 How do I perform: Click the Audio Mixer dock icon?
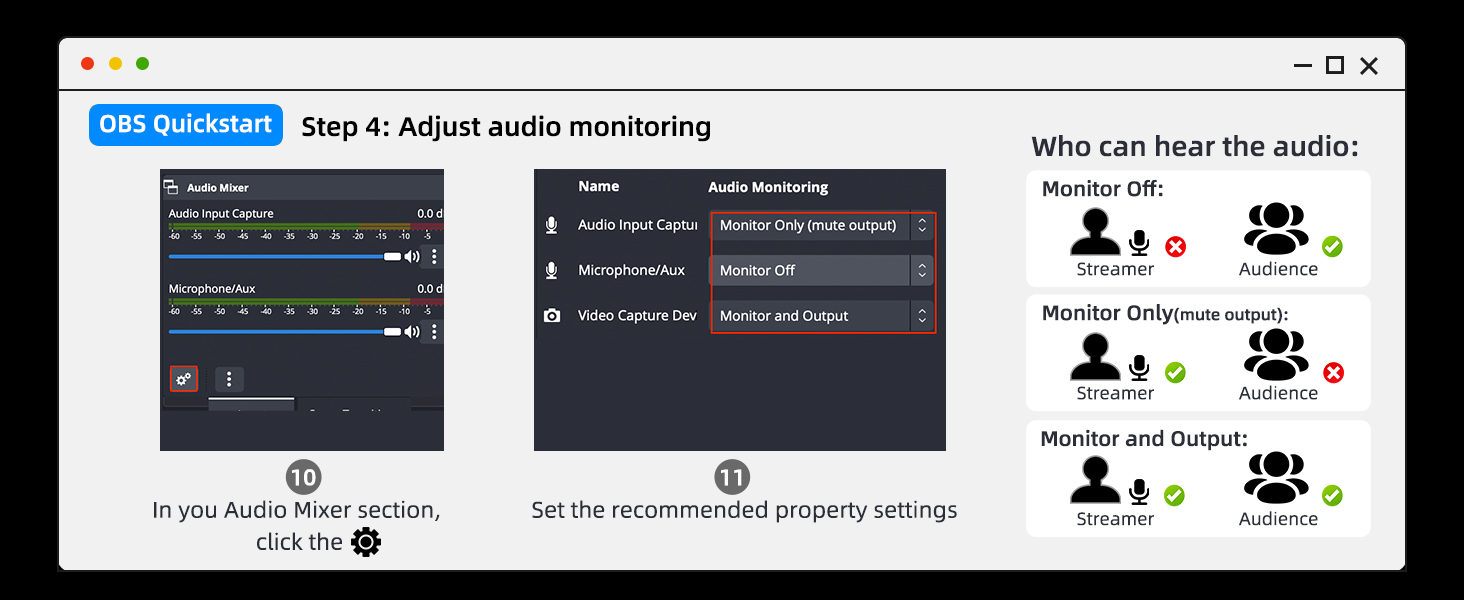(x=171, y=187)
